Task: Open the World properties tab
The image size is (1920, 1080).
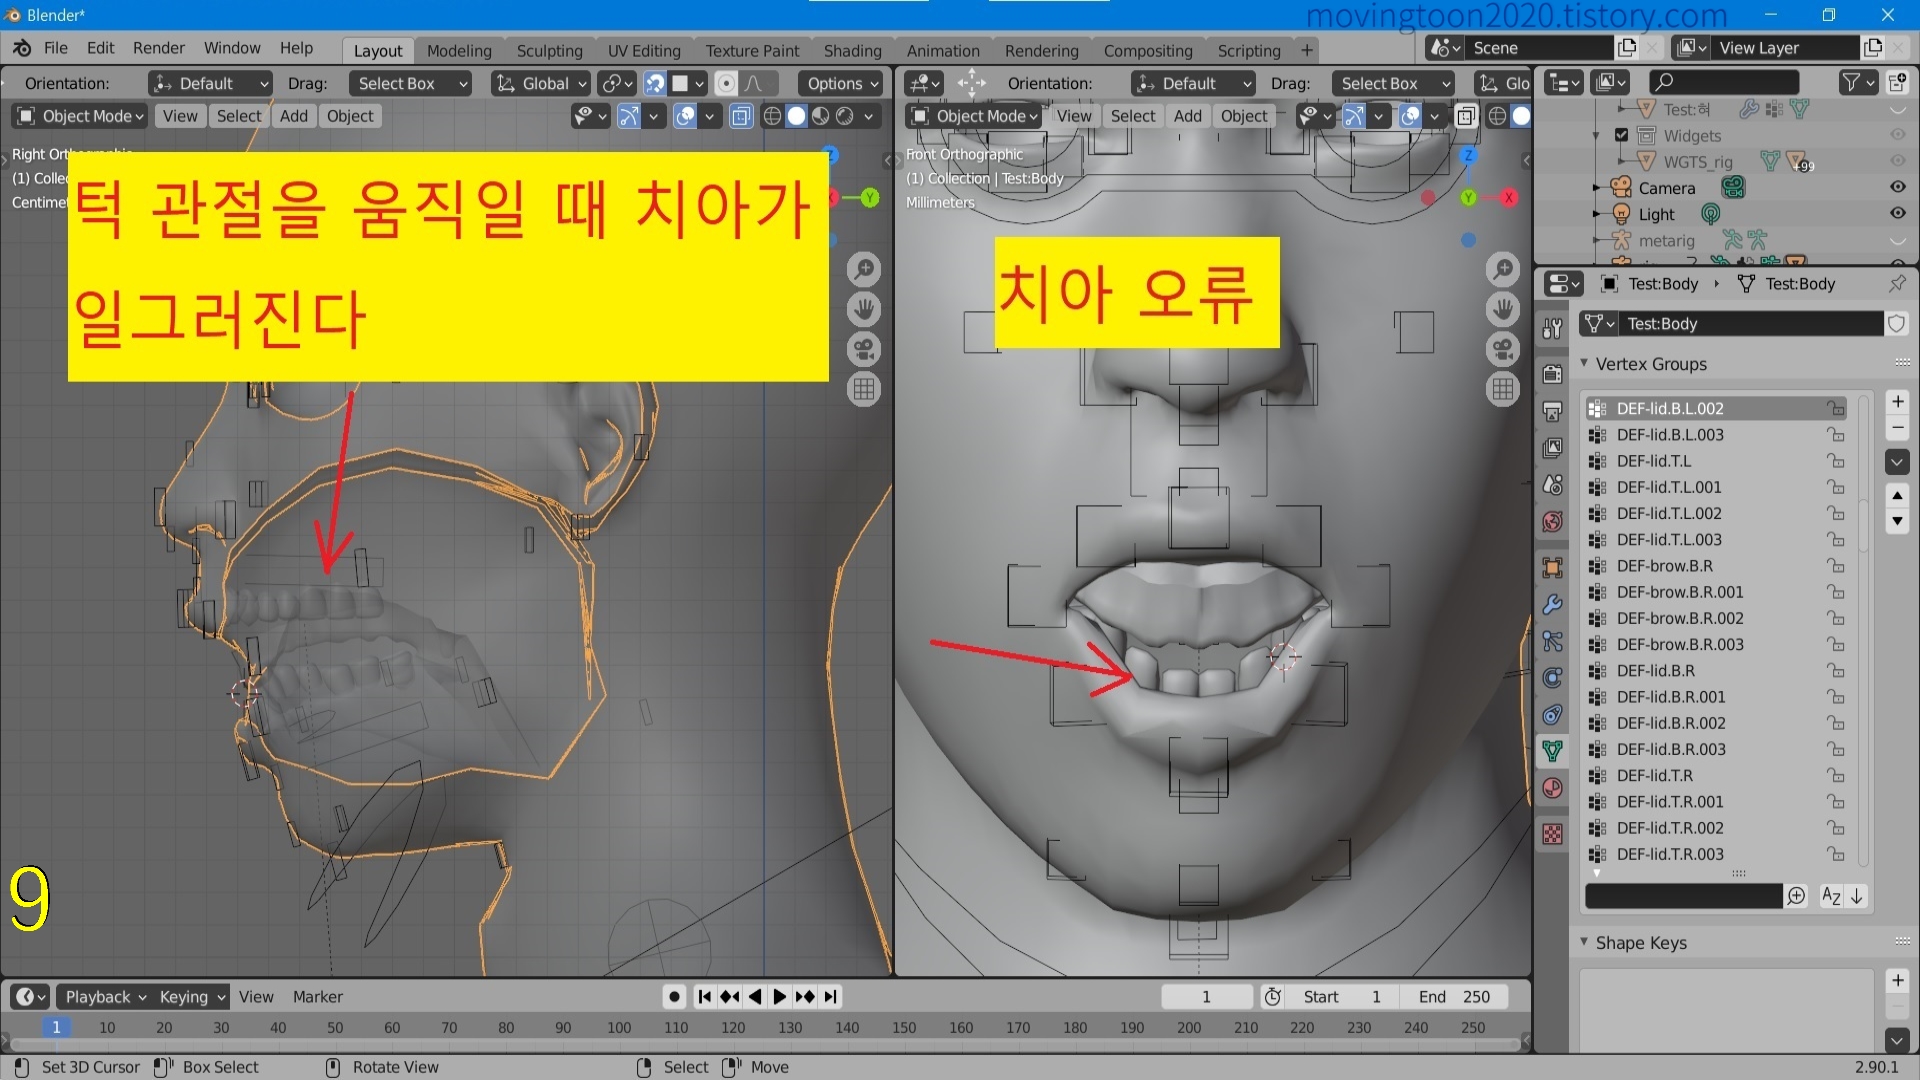Action: click(1552, 521)
